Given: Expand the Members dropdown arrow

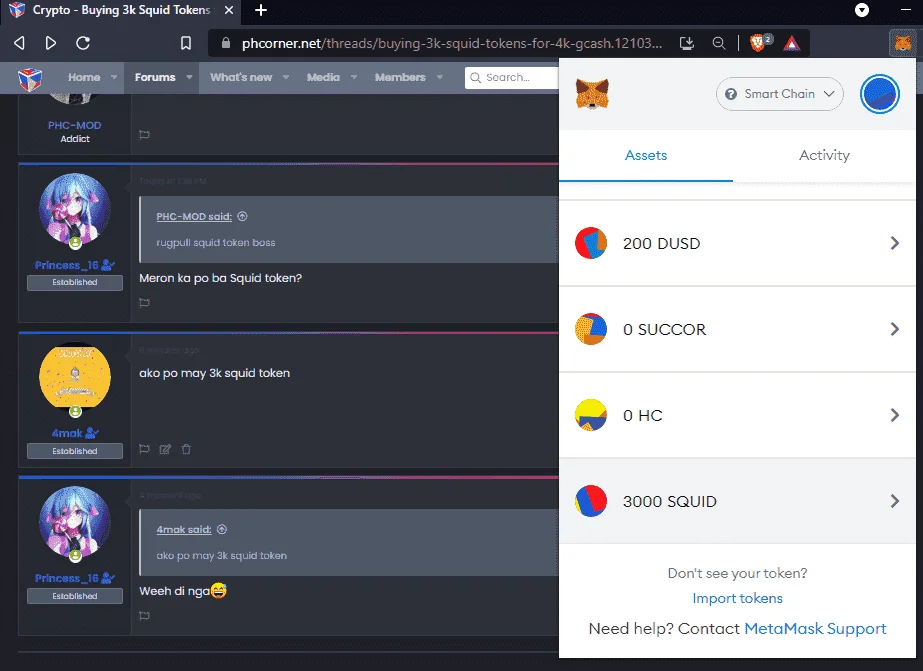Looking at the screenshot, I should 440,77.
